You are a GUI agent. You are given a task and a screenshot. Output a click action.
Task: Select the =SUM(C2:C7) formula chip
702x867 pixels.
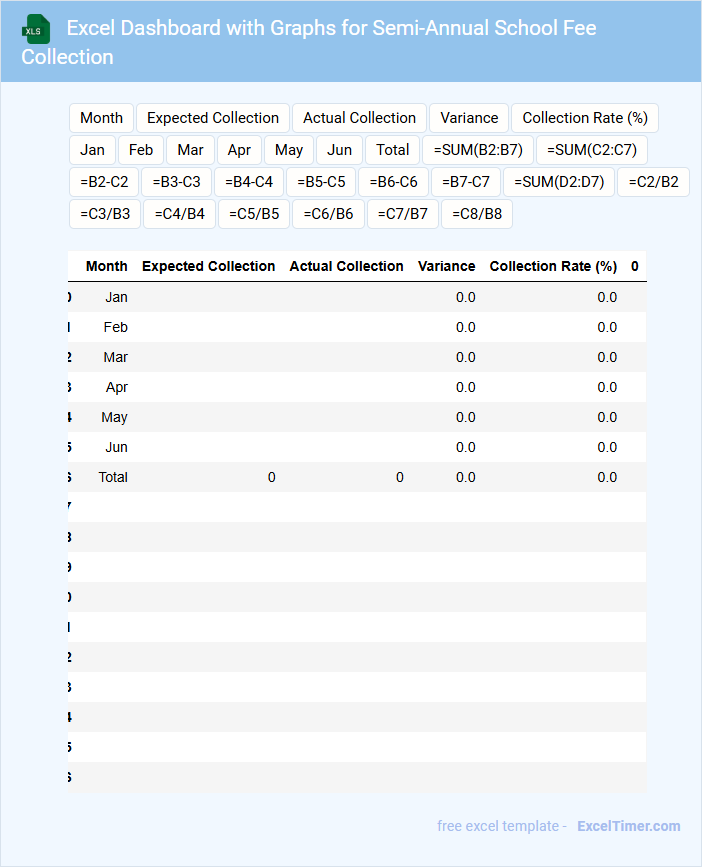pyautogui.click(x=591, y=150)
